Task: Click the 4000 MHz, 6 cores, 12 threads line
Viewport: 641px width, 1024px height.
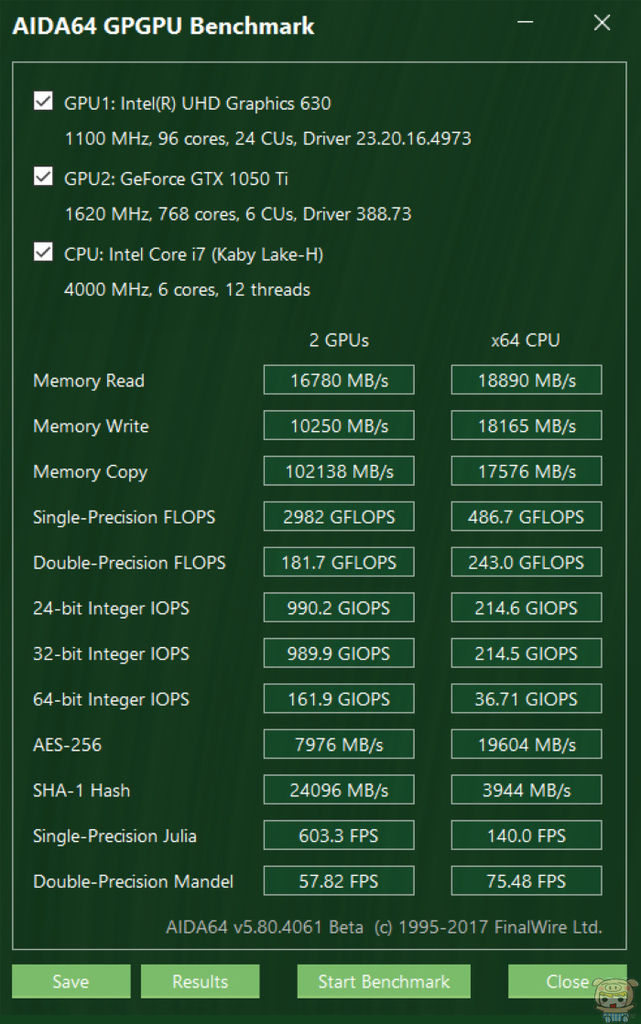Action: [187, 290]
